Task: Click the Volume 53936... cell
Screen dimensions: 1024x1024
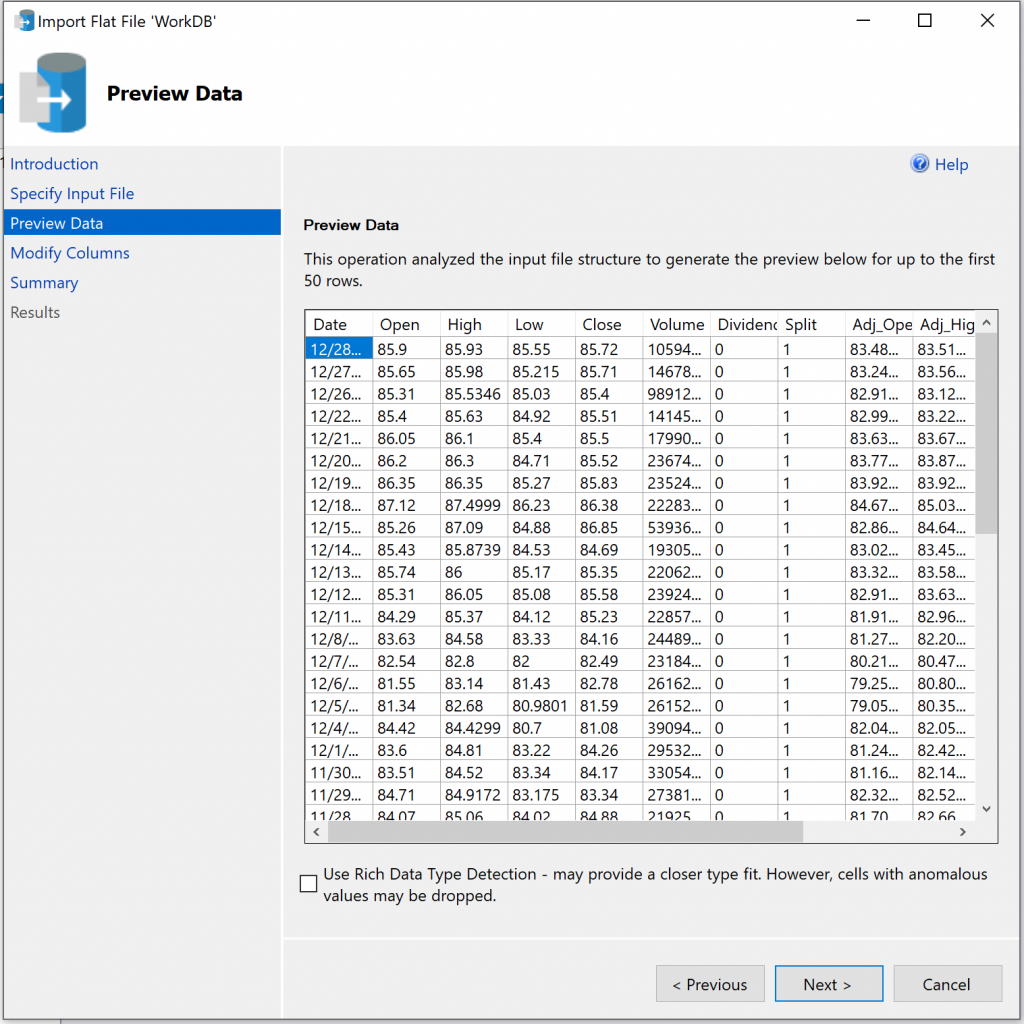Action: pyautogui.click(x=677, y=527)
